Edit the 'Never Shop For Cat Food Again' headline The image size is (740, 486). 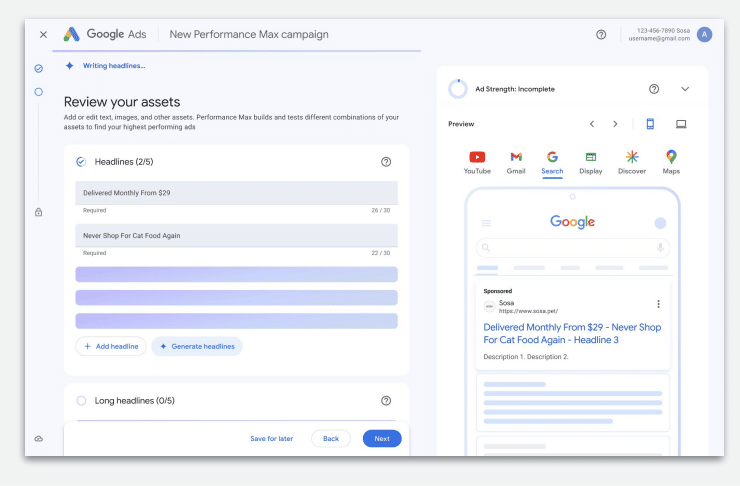click(x=236, y=235)
